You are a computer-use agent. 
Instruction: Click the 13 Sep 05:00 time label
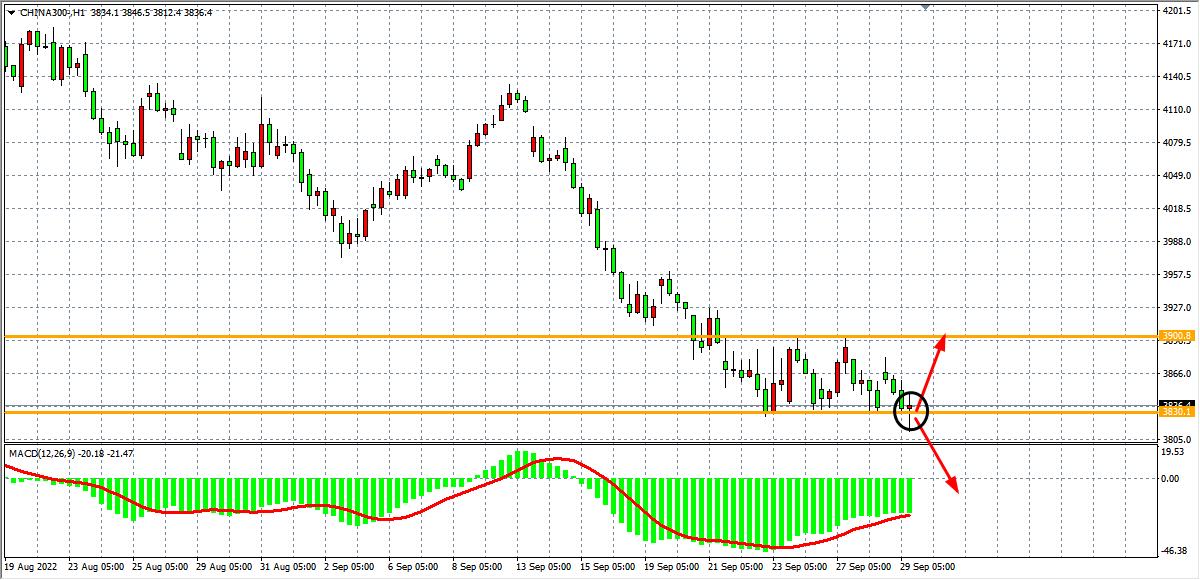(x=543, y=566)
